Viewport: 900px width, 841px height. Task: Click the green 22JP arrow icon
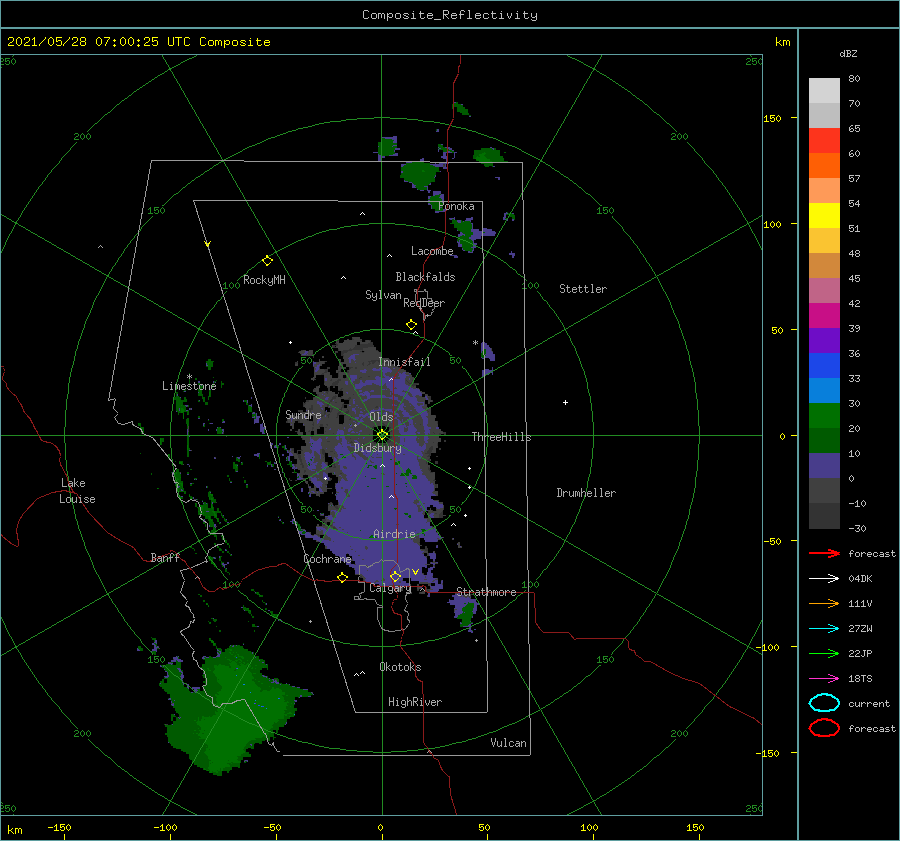coord(824,653)
